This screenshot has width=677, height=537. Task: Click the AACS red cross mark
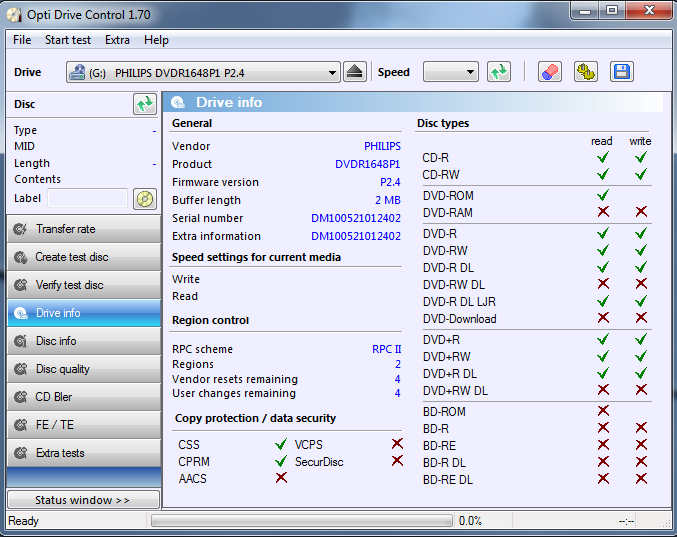coord(281,477)
